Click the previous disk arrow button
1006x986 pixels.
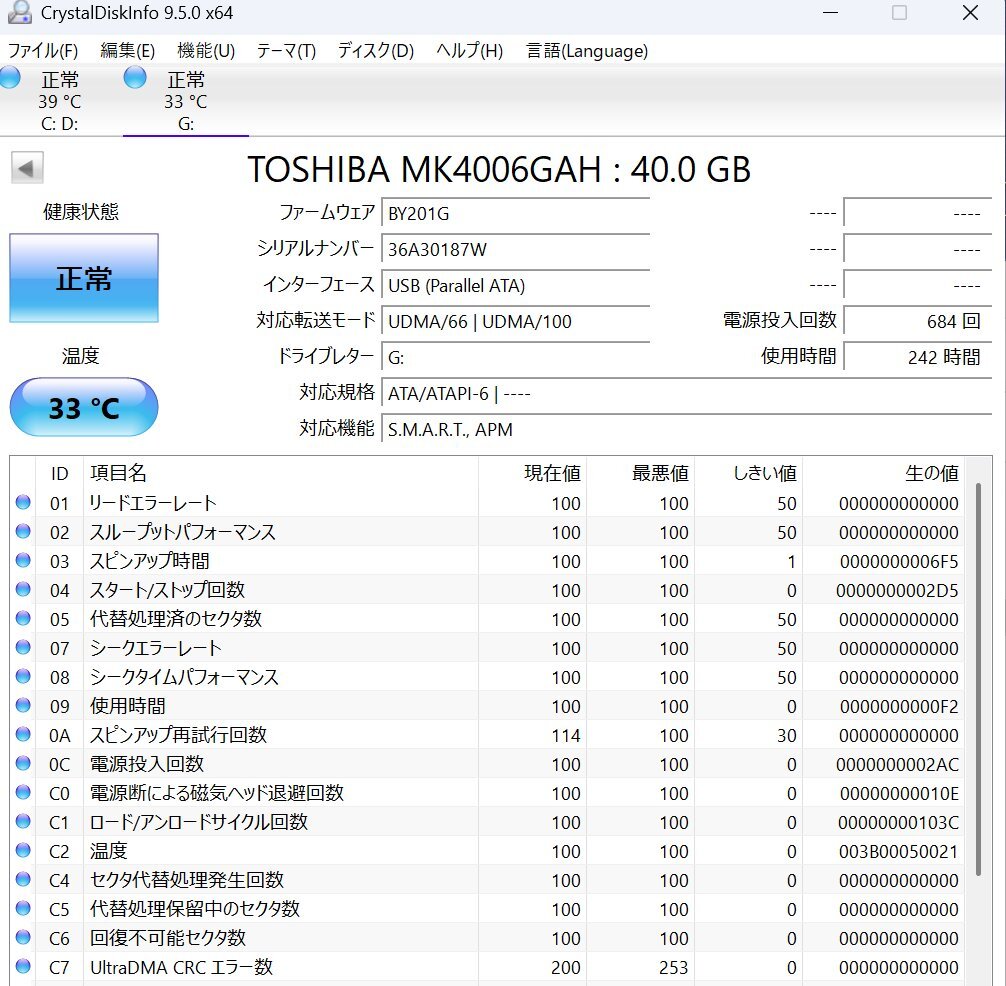(x=27, y=168)
